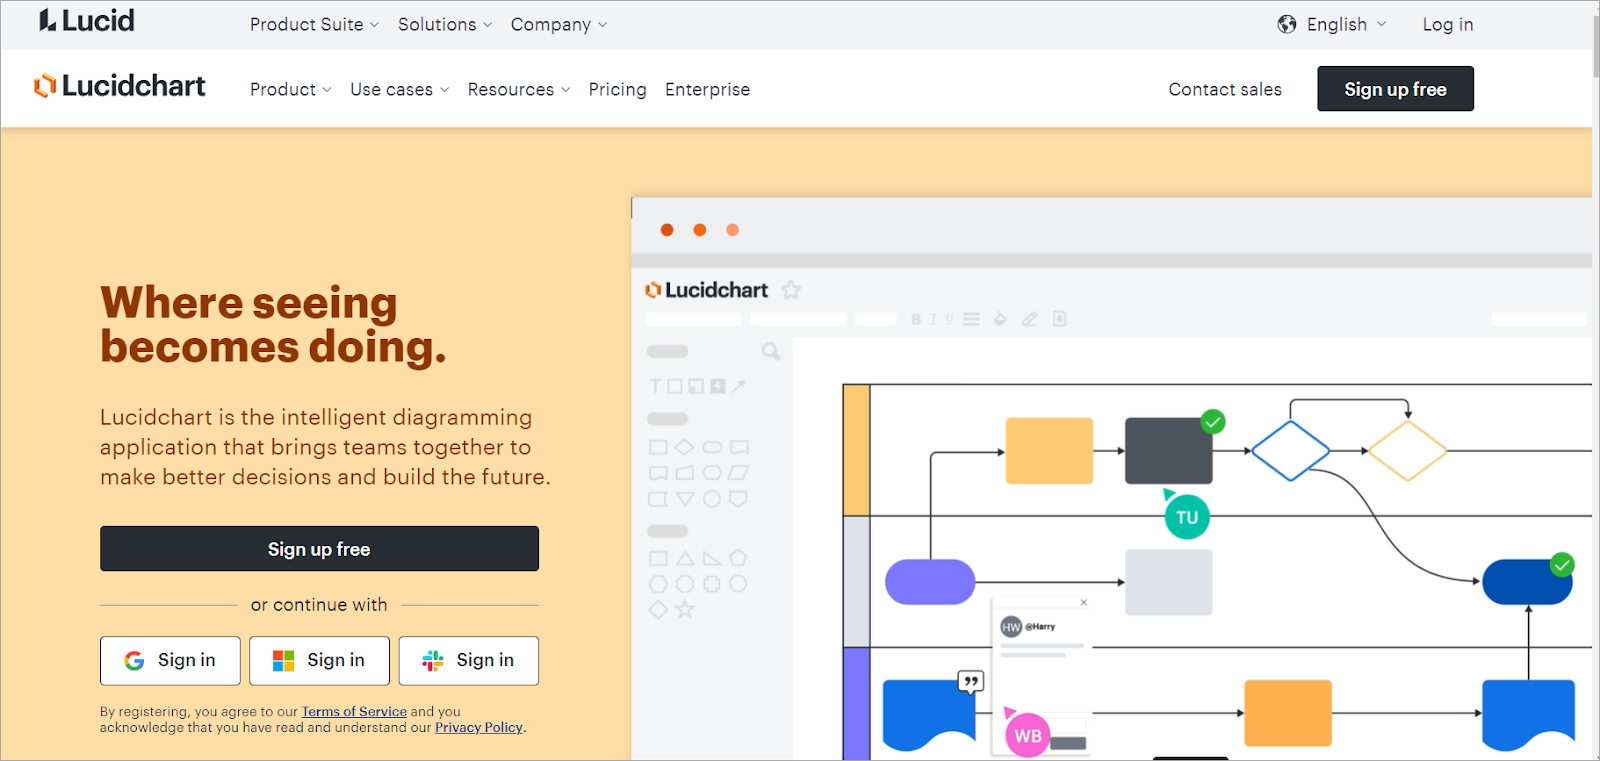Click Sign up free in the header
The height and width of the screenshot is (761, 1600).
click(1395, 89)
